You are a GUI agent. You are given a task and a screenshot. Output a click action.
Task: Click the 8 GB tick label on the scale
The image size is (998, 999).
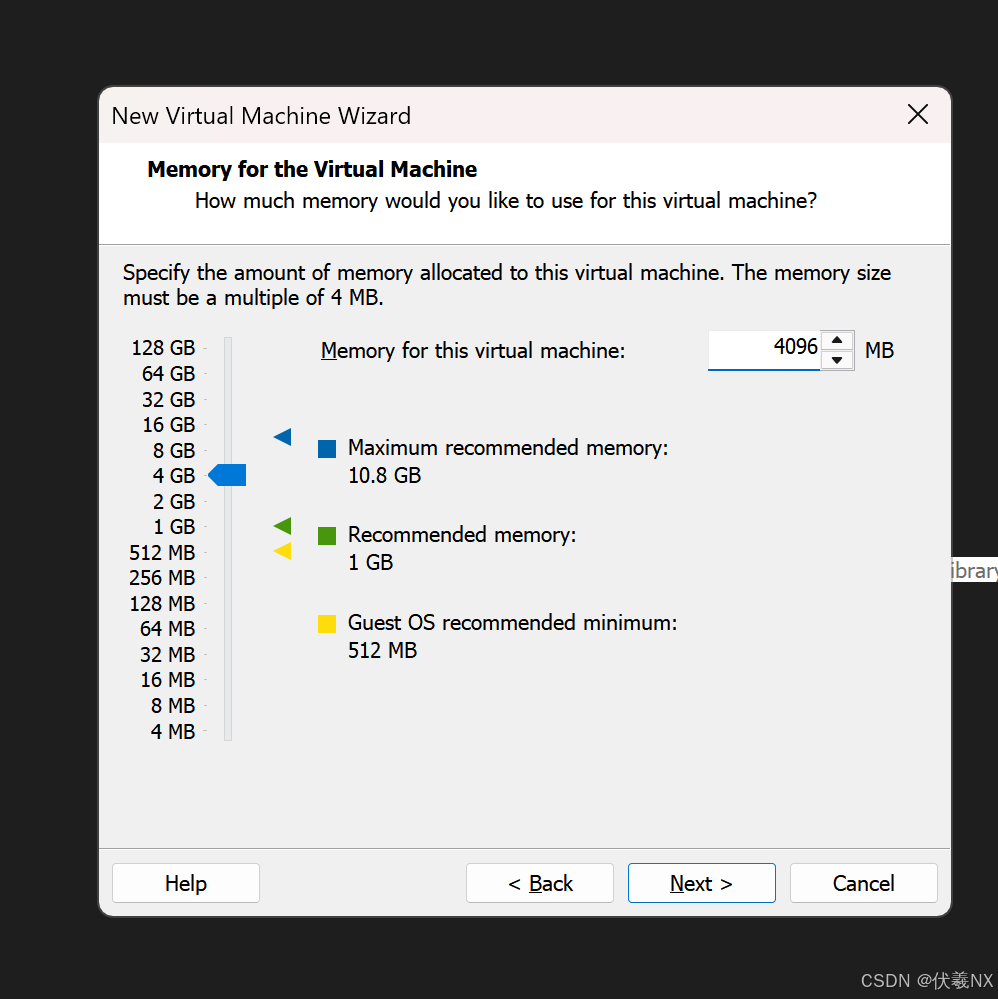click(173, 450)
